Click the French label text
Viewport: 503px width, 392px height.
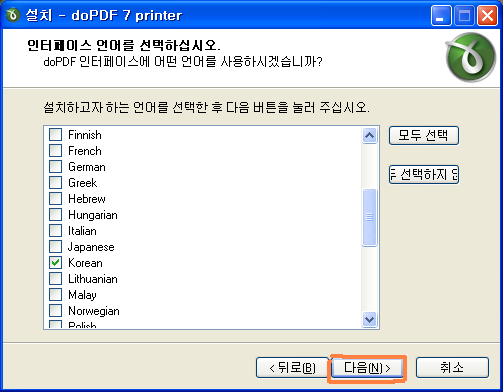tap(85, 151)
